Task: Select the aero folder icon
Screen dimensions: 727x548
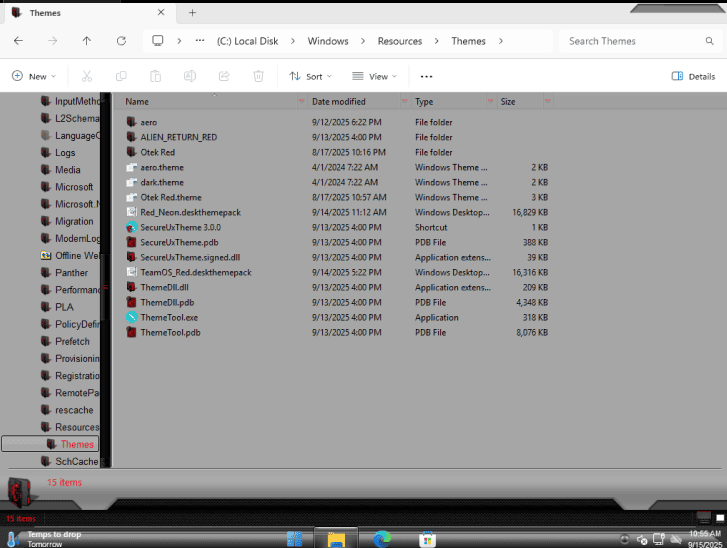Action: pos(132,122)
